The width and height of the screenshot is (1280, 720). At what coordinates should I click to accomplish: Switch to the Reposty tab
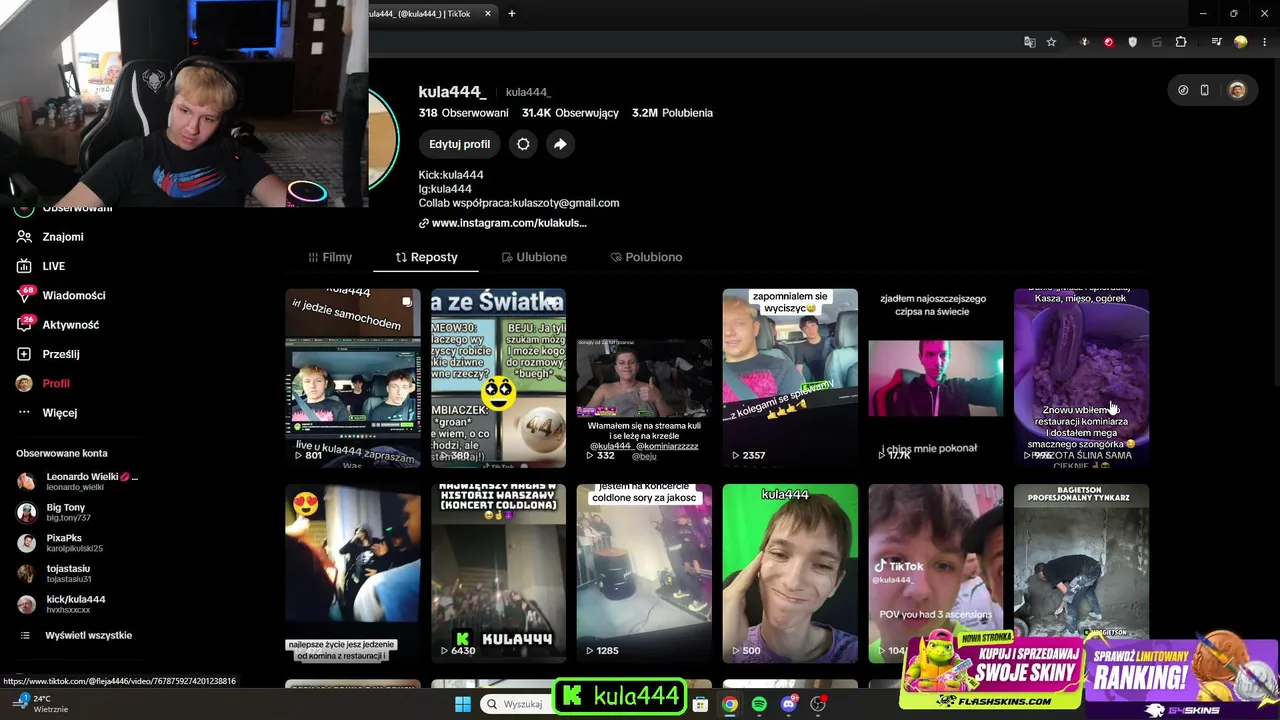[426, 257]
